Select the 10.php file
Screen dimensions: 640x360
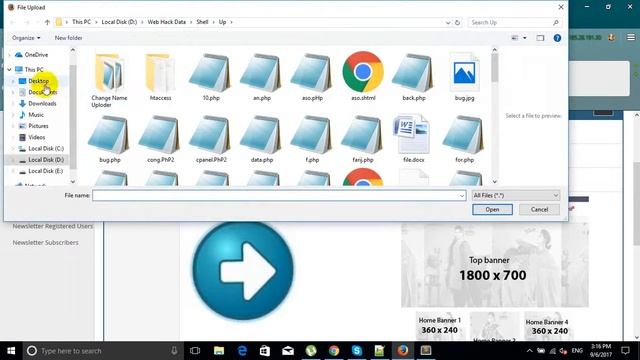[211, 77]
